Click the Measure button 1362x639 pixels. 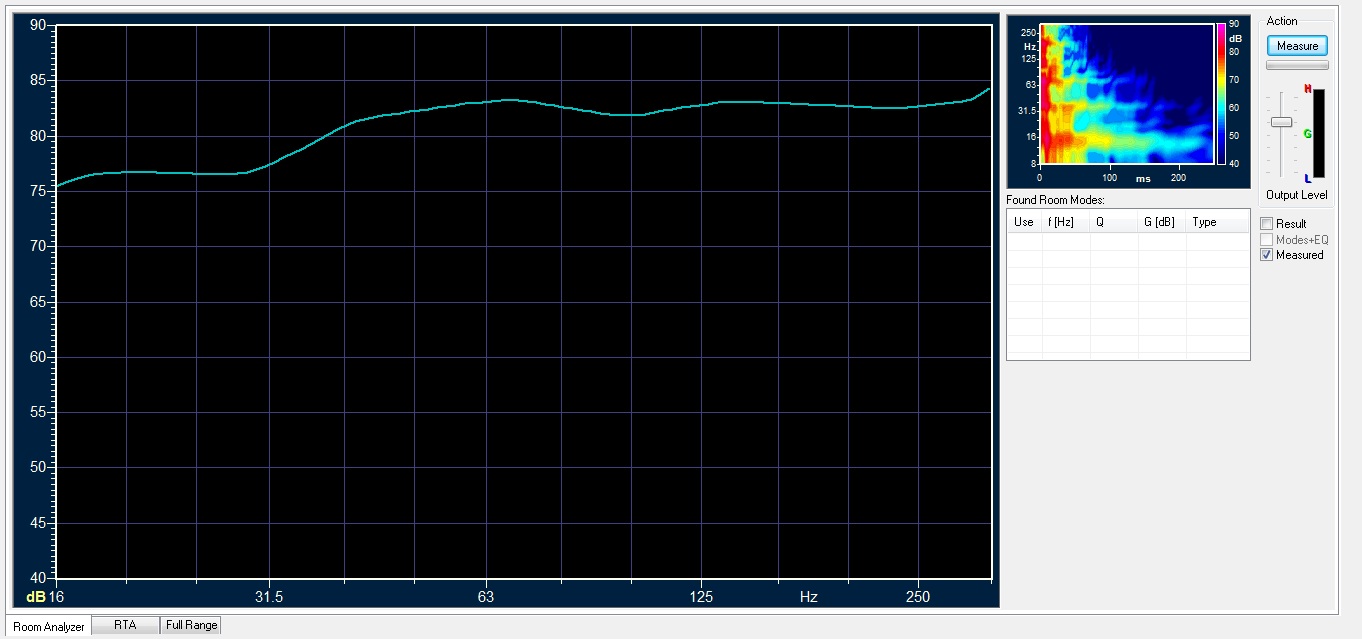click(x=1297, y=46)
